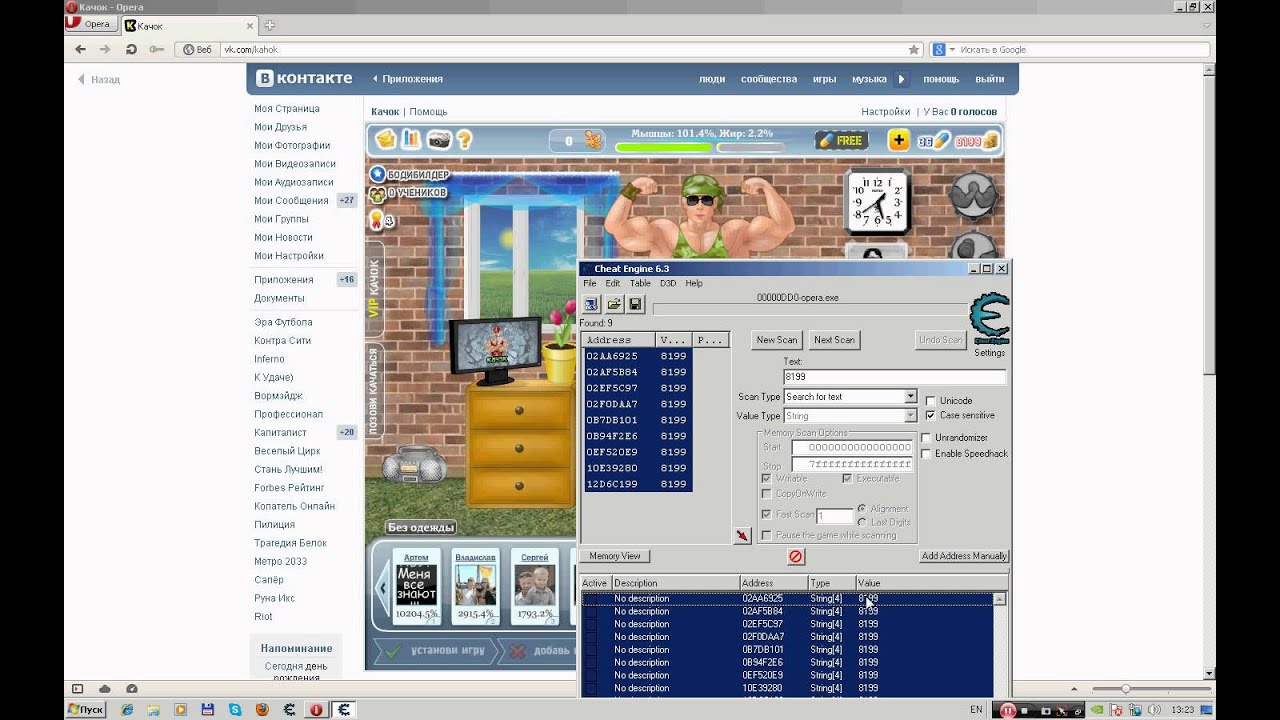Save the cheat table with floppy icon
Image resolution: width=1280 pixels, height=720 pixels.
coord(635,304)
